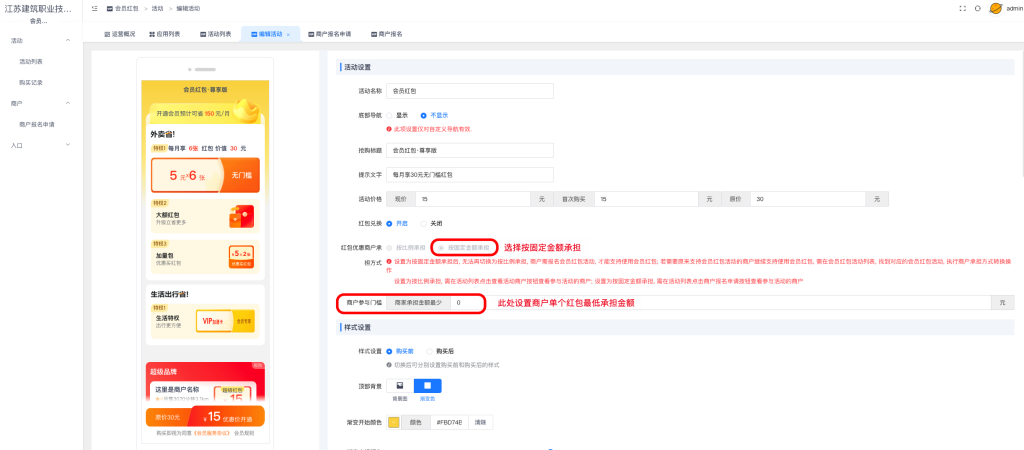
Task: Open the yellow gradient start color swatch
Action: coord(394,422)
